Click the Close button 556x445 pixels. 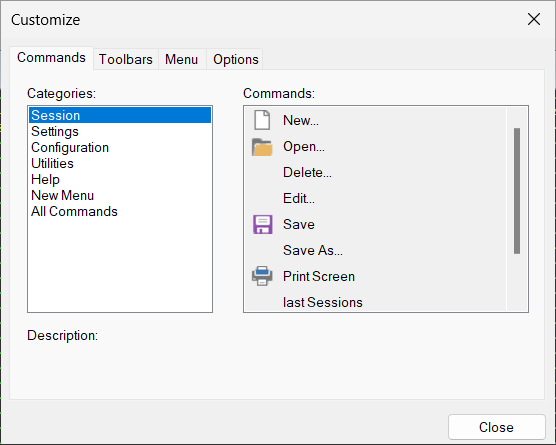pyautogui.click(x=496, y=427)
